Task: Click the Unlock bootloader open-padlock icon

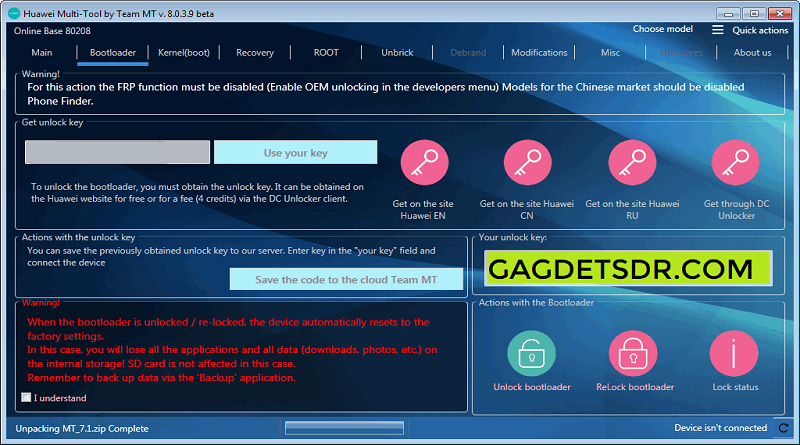Action: [531, 353]
